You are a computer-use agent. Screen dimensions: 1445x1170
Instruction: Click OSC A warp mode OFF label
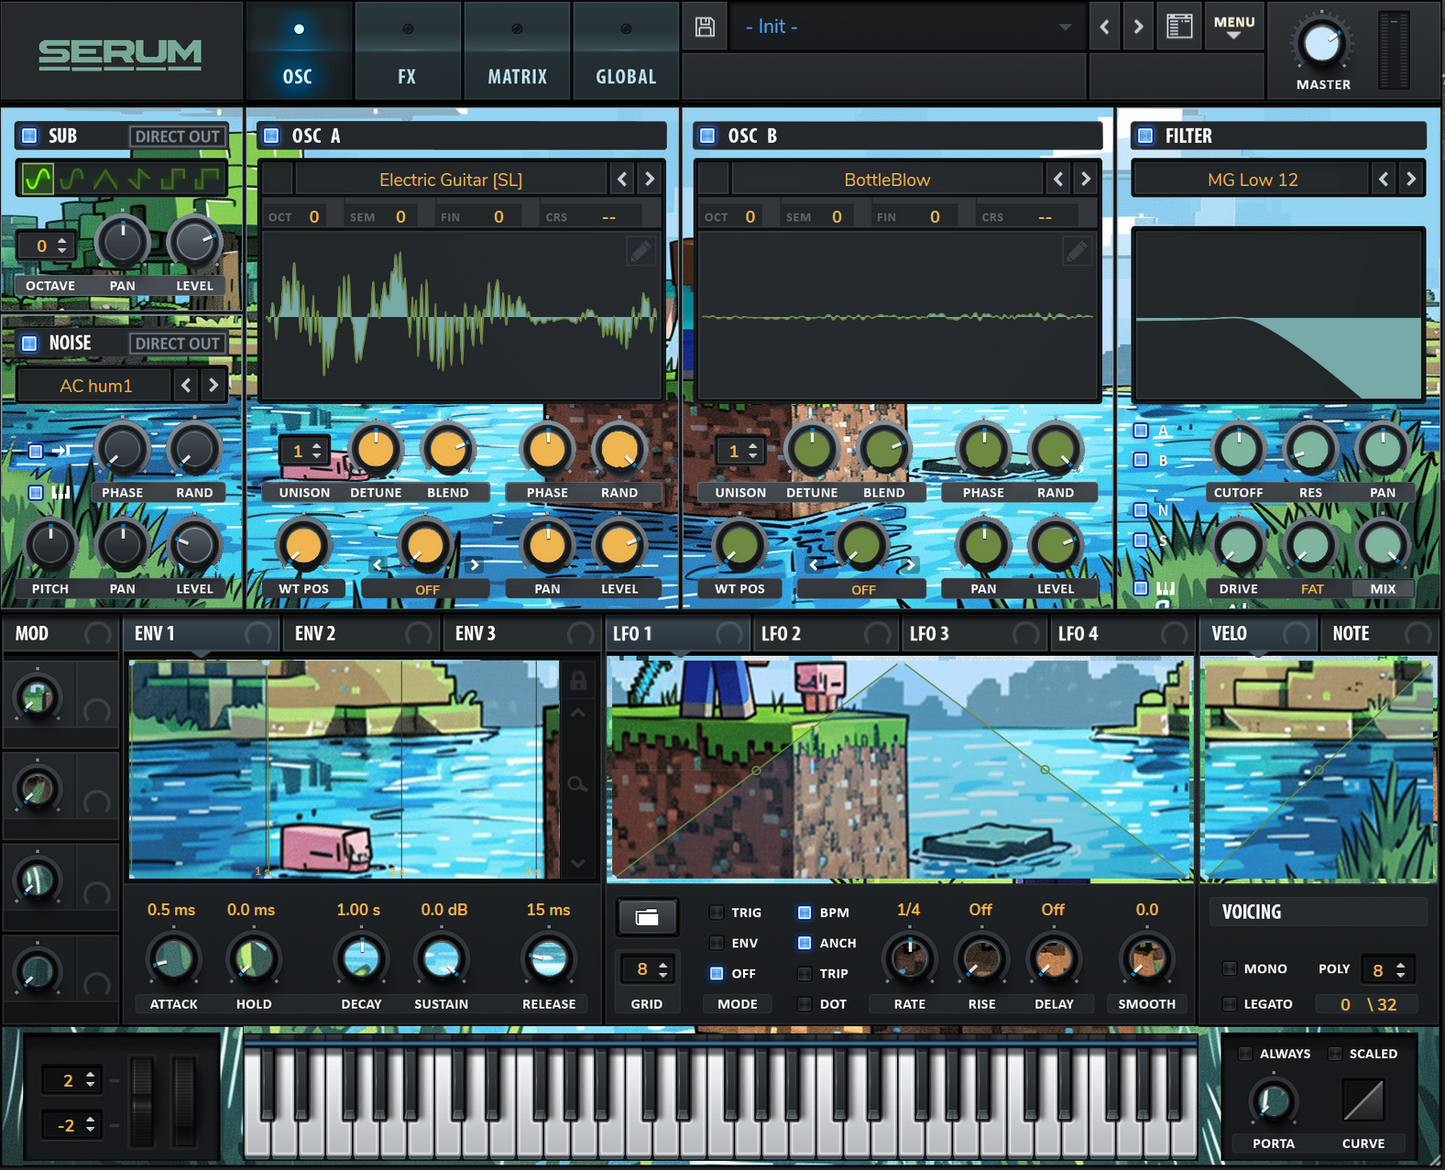pos(427,590)
